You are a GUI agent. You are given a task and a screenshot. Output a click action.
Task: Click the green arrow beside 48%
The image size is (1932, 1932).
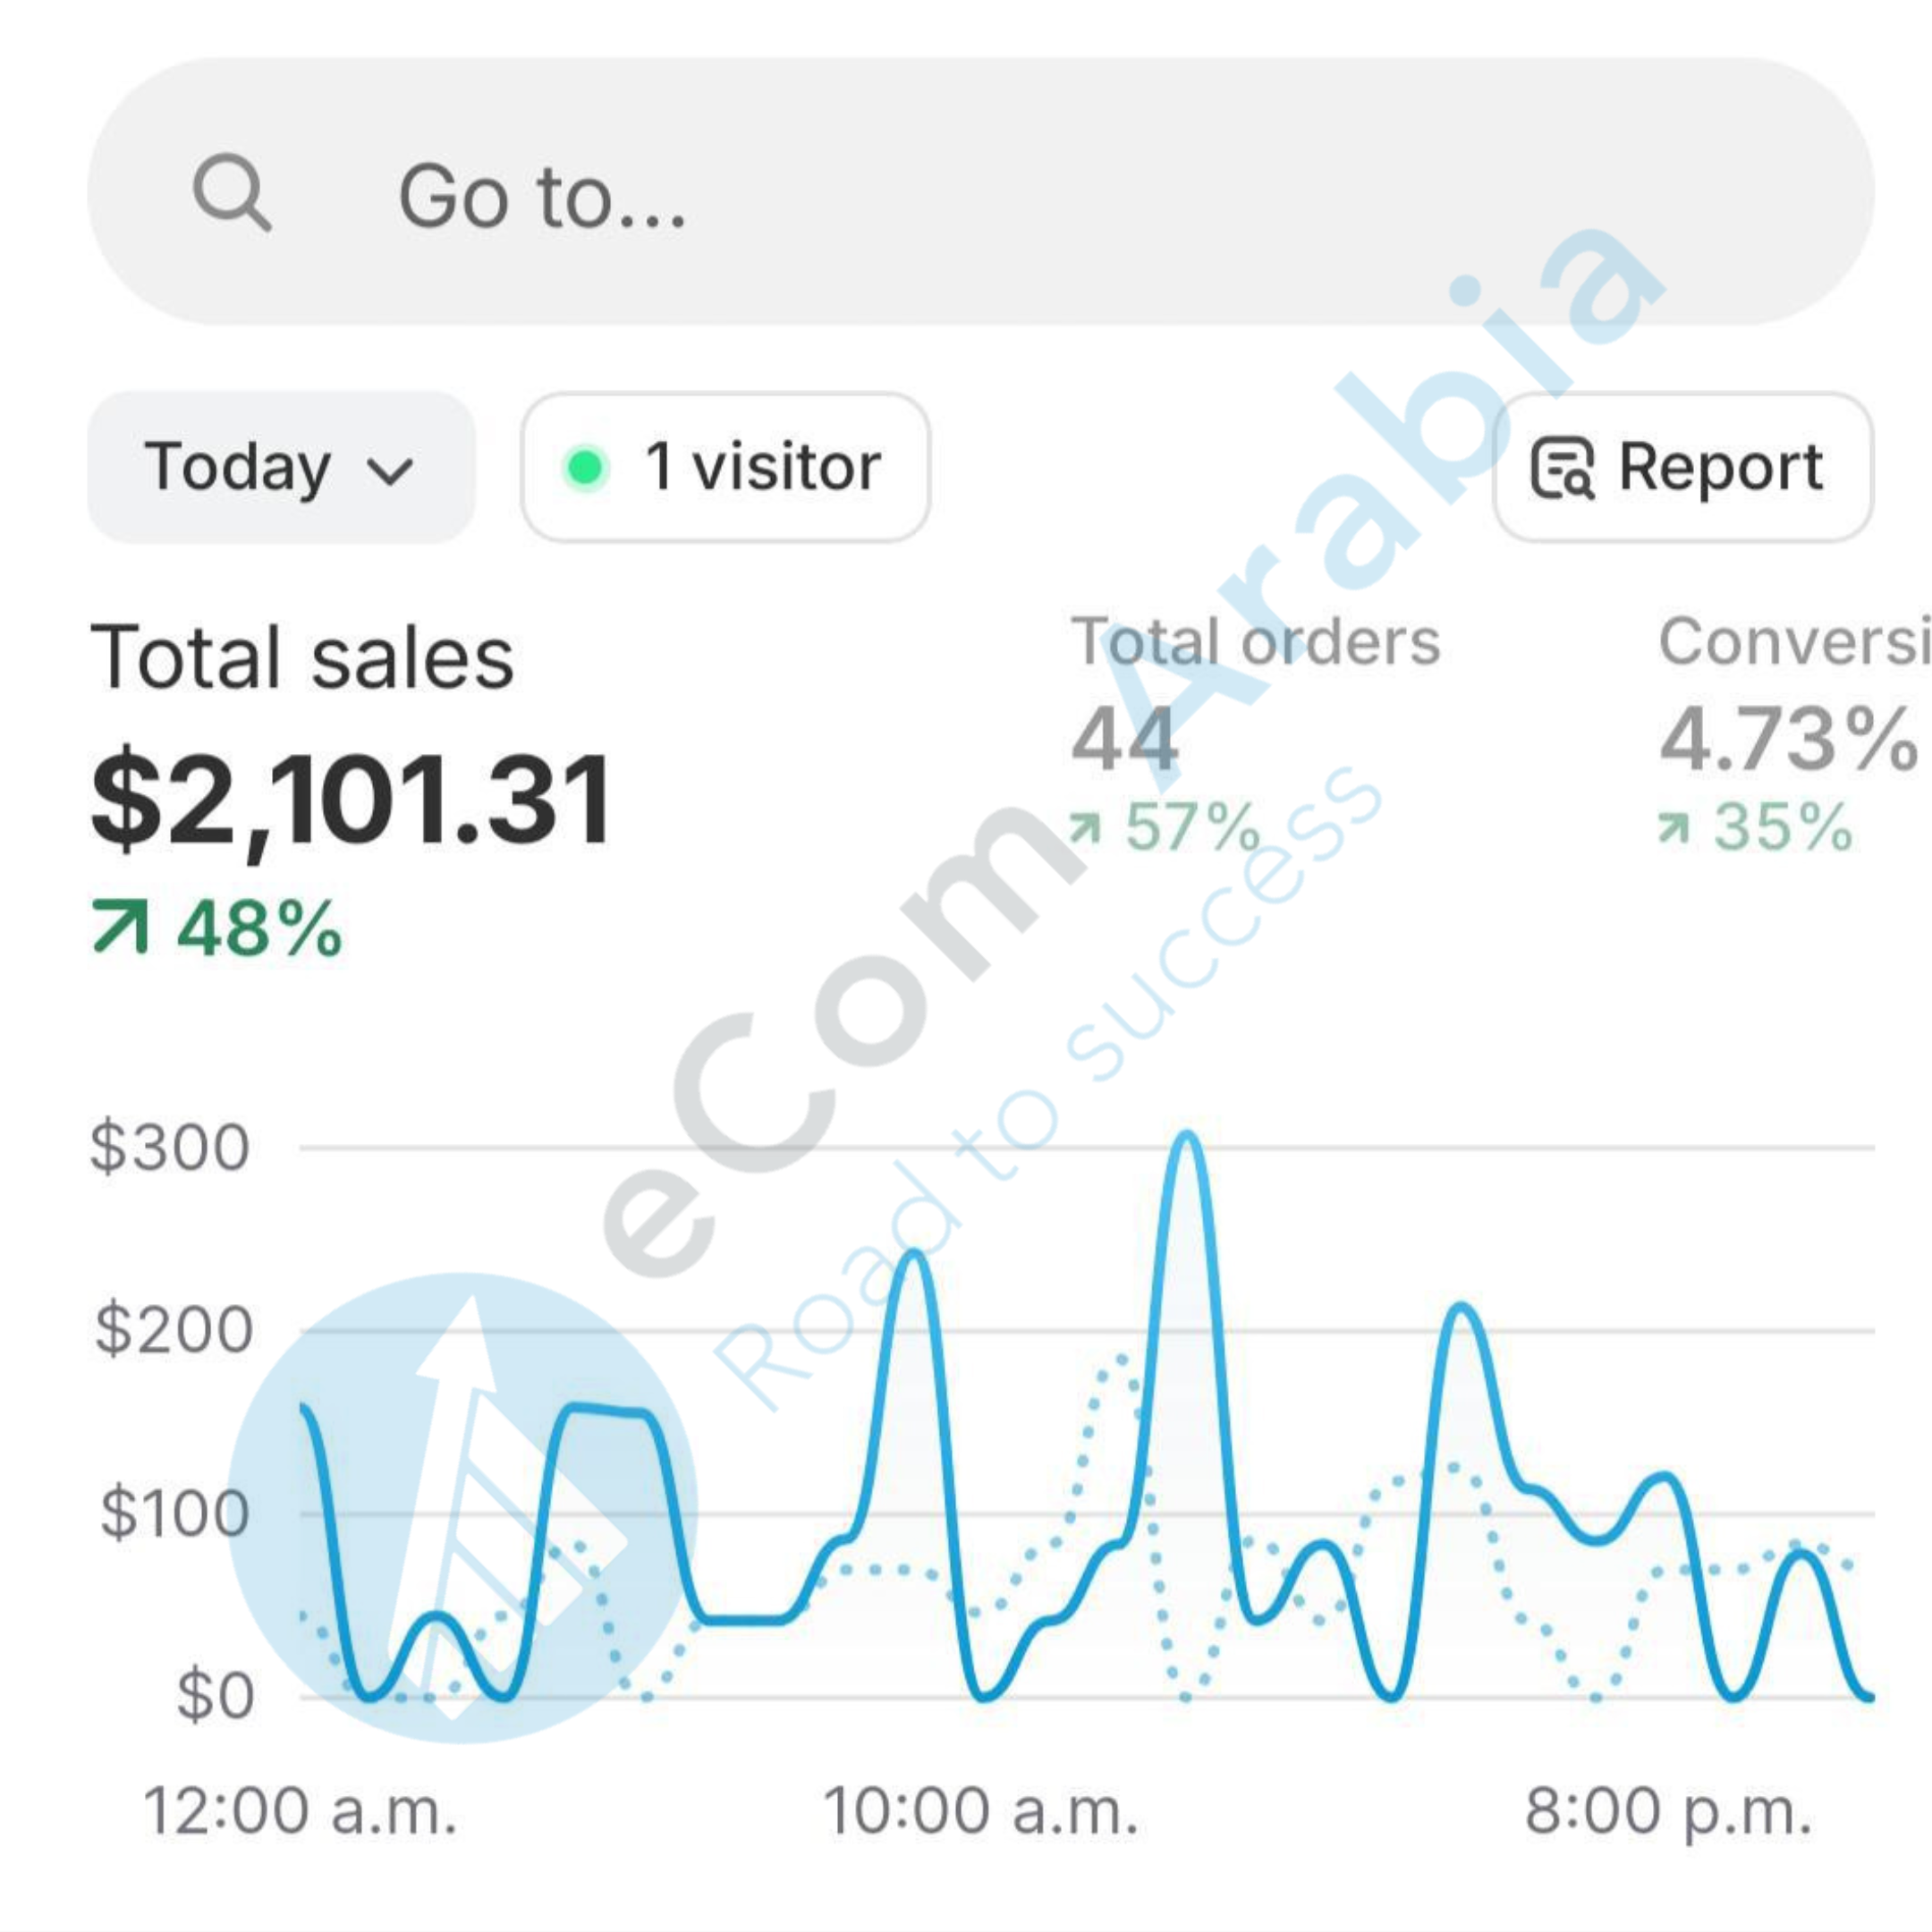point(120,927)
